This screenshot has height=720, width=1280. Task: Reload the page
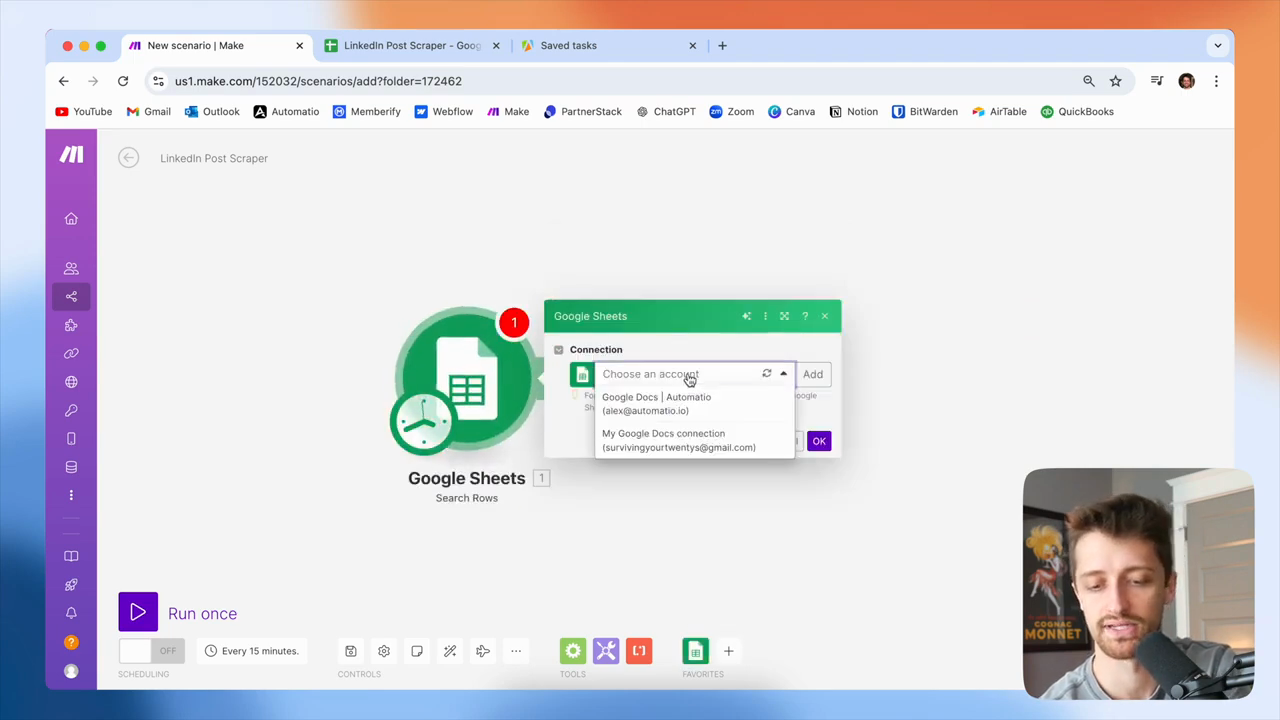pyautogui.click(x=123, y=81)
